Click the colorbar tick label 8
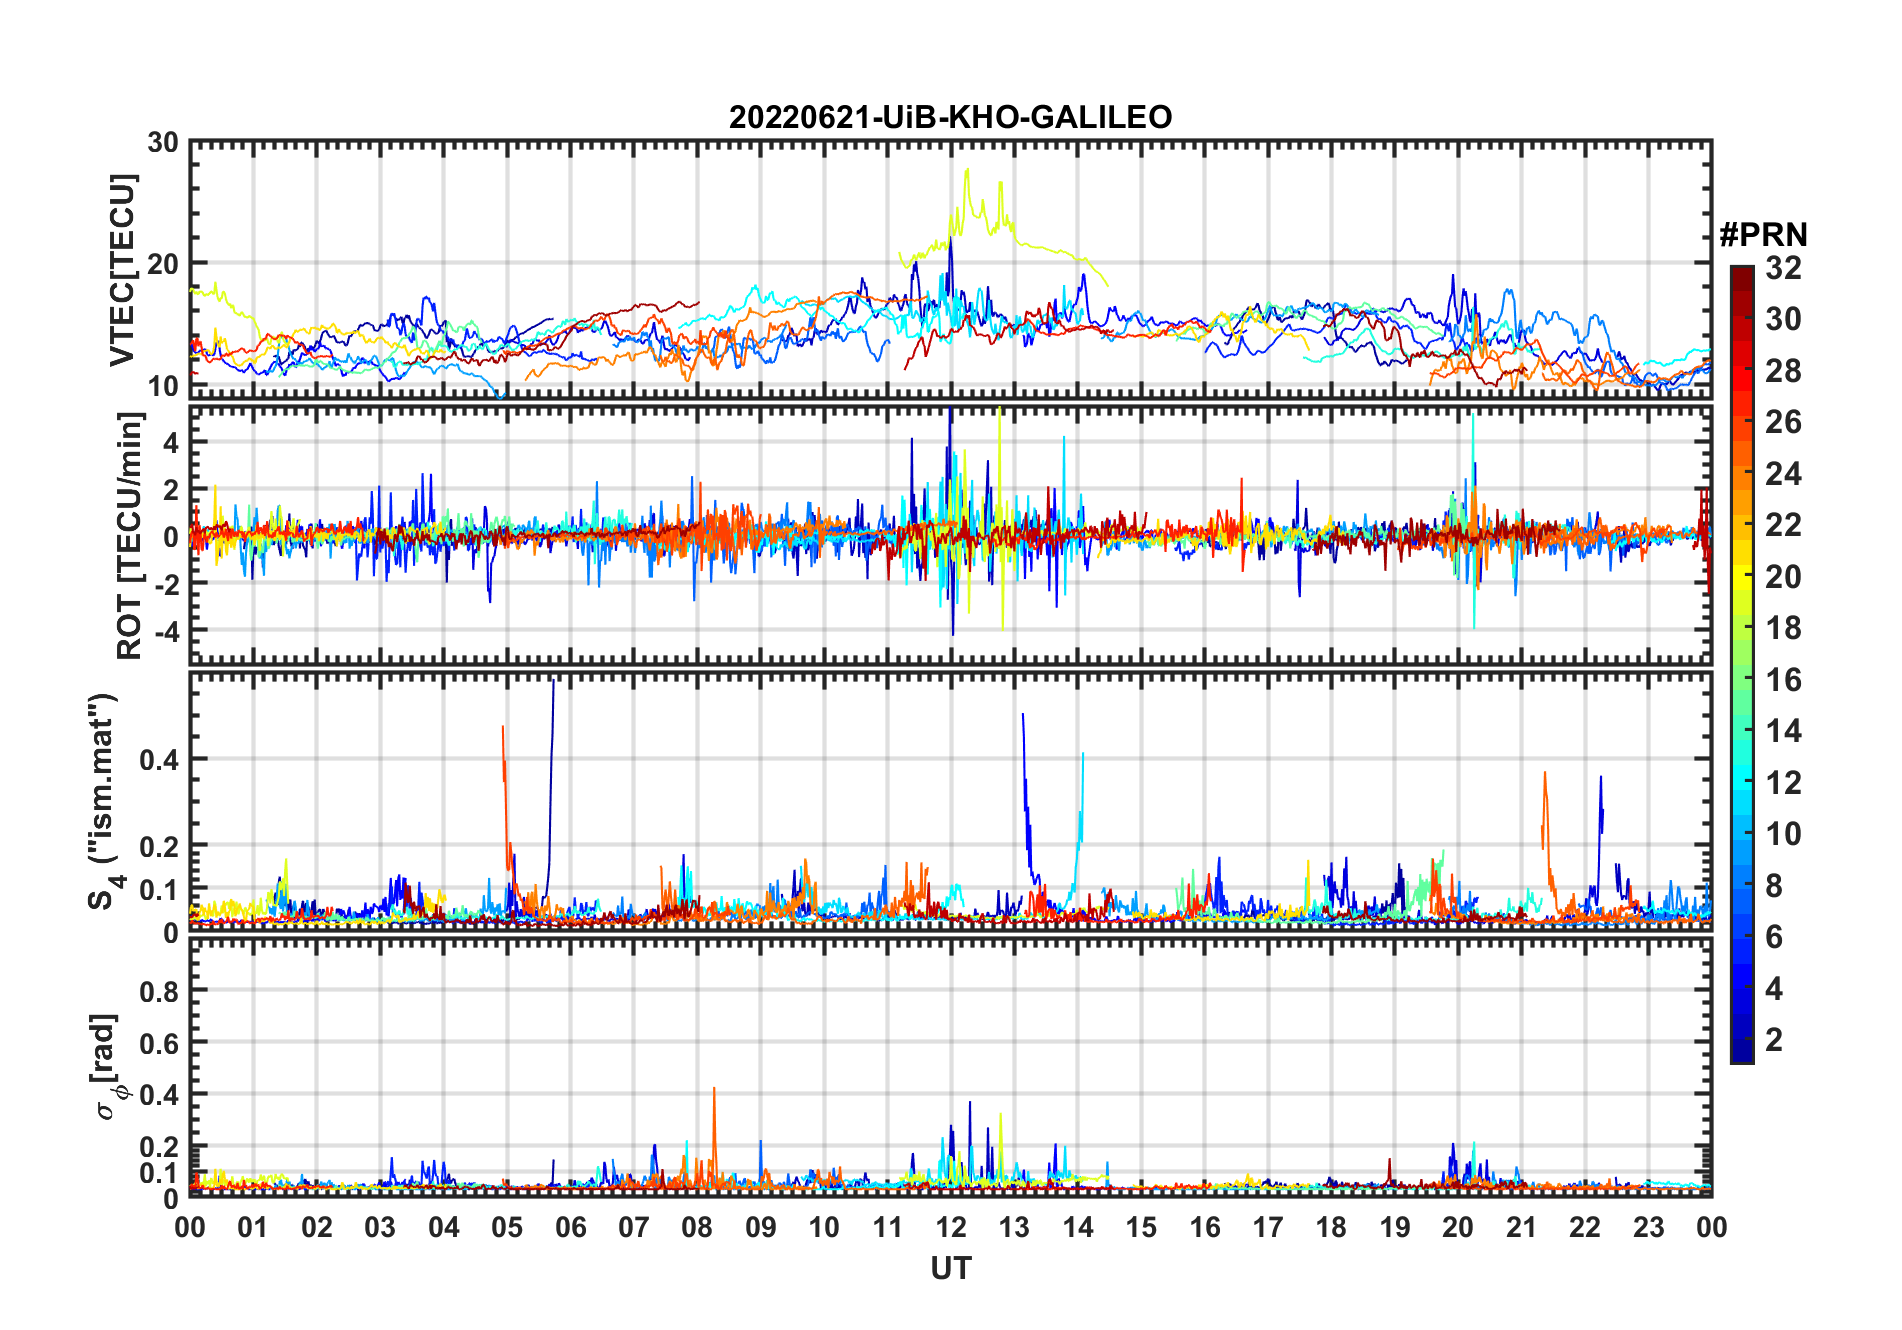The image size is (1902, 1330). tap(1774, 886)
